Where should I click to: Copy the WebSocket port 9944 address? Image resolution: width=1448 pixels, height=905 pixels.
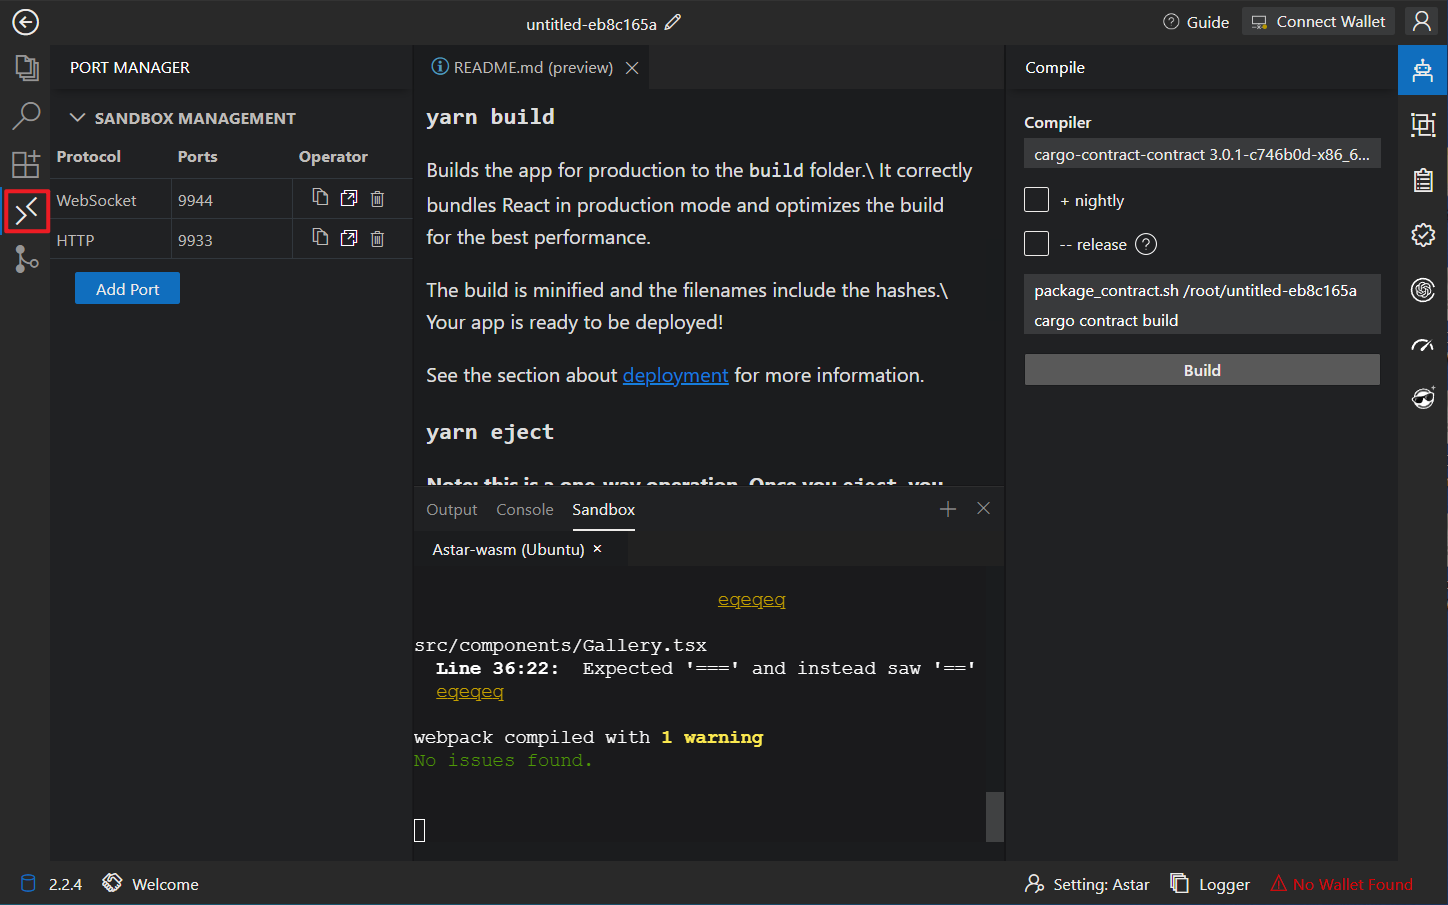point(320,198)
